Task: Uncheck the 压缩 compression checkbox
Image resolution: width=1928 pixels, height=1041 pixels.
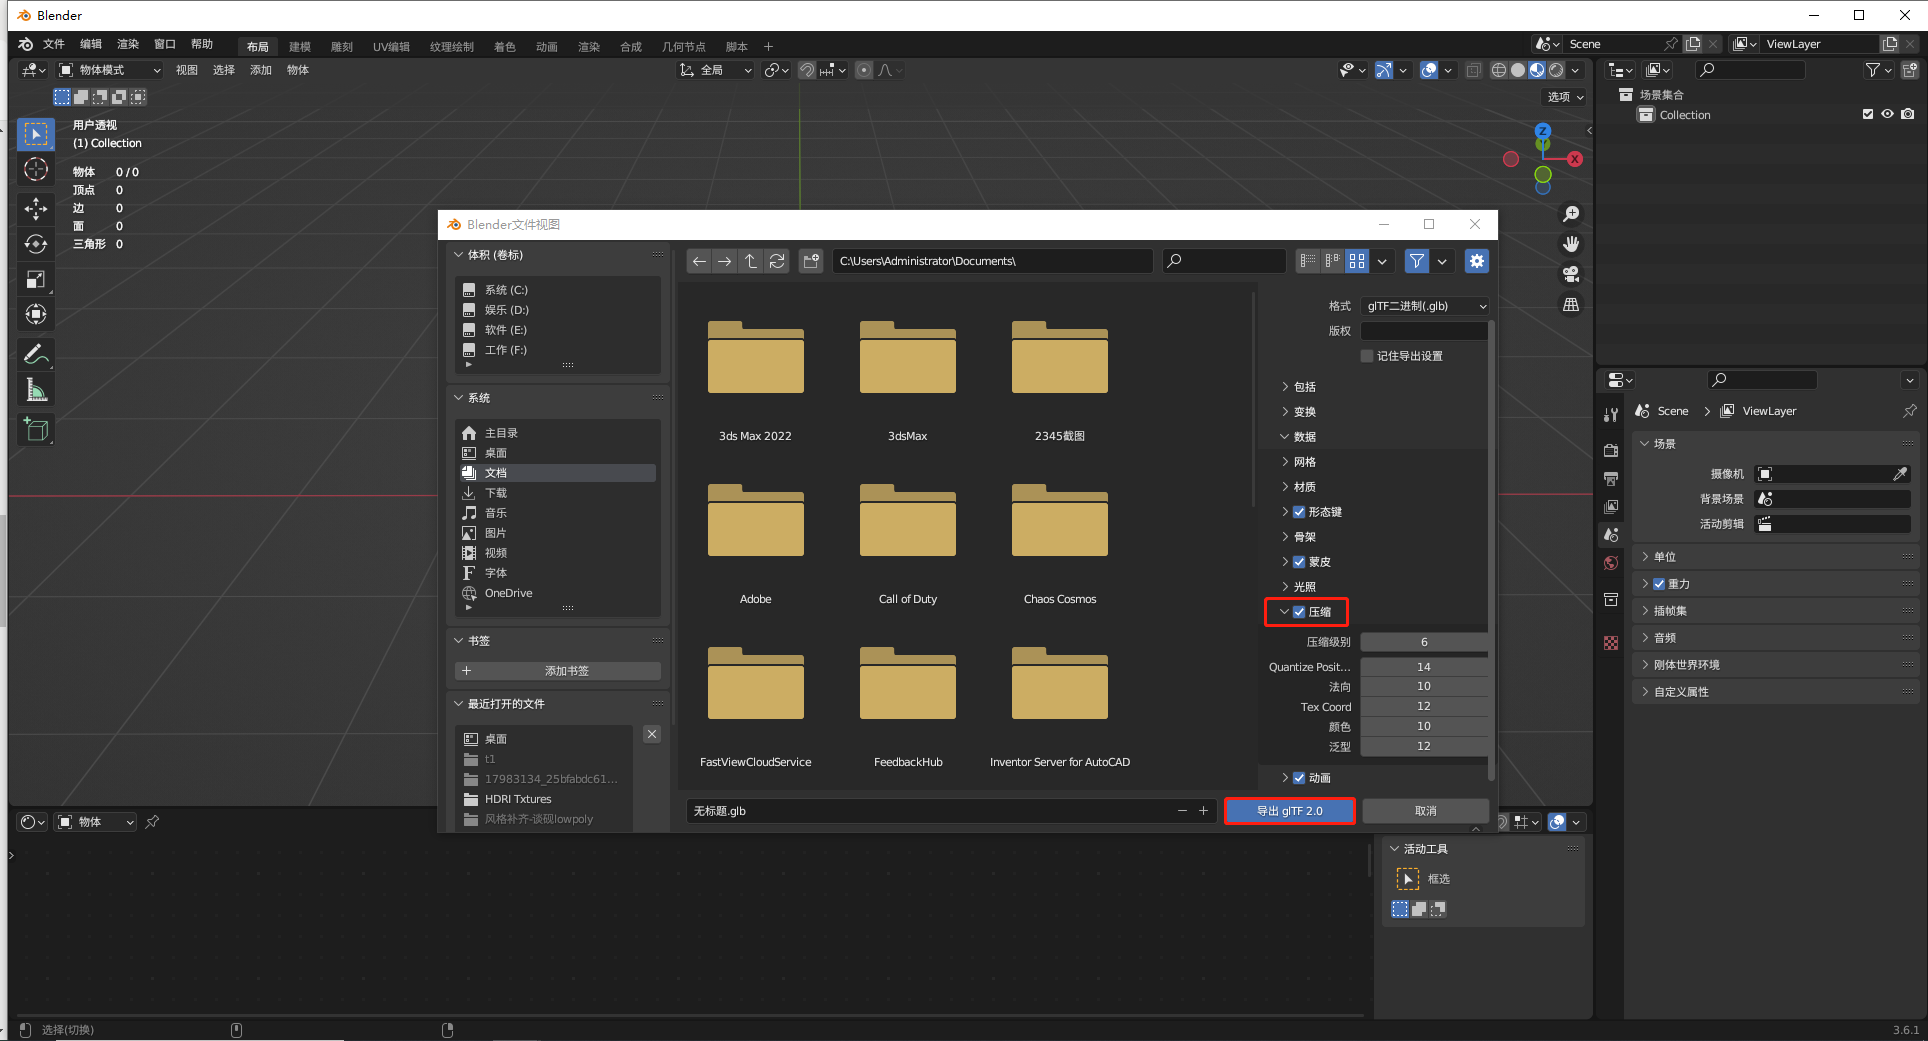Action: 1299,612
